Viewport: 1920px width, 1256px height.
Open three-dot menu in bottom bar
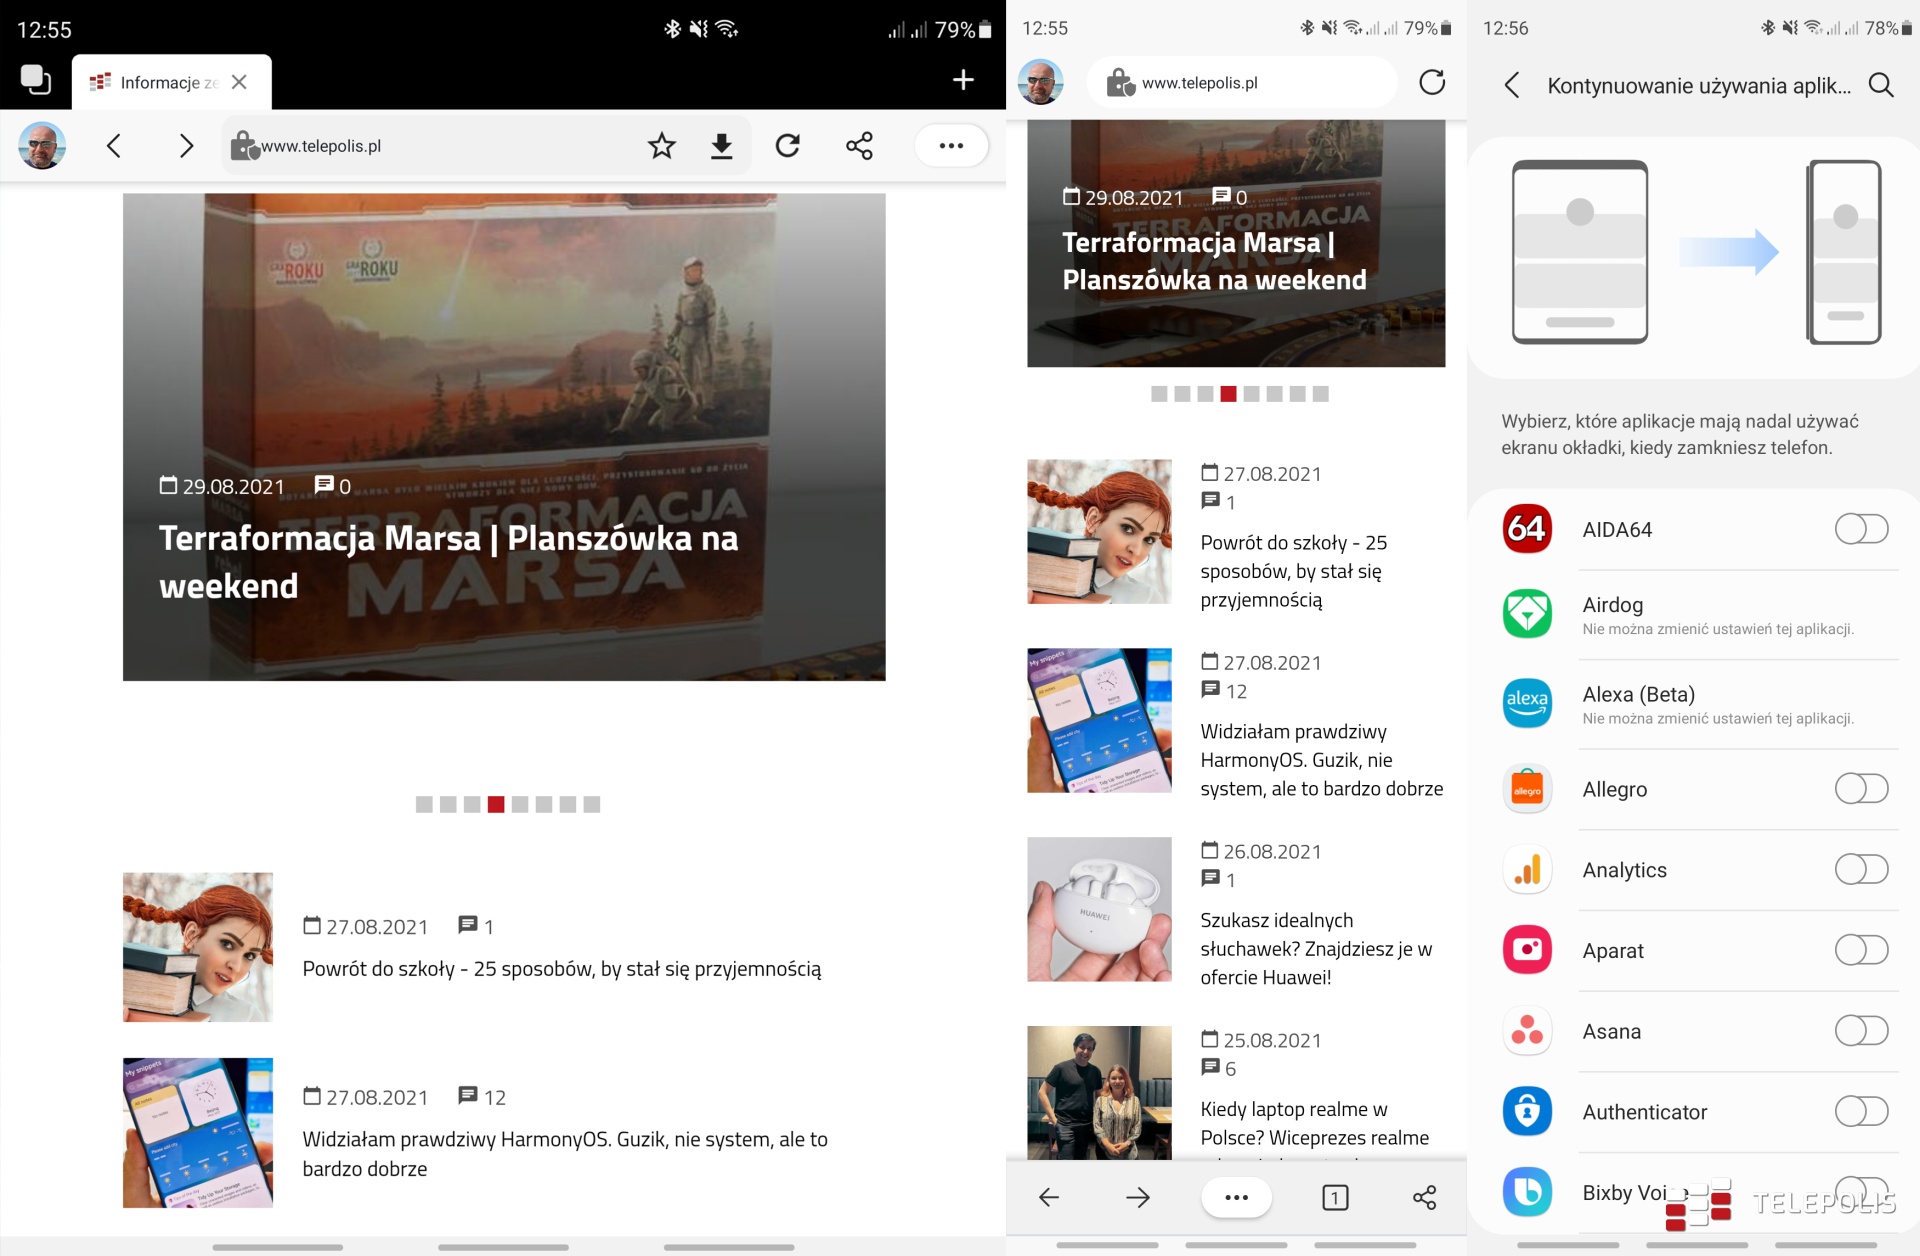pyautogui.click(x=1236, y=1197)
